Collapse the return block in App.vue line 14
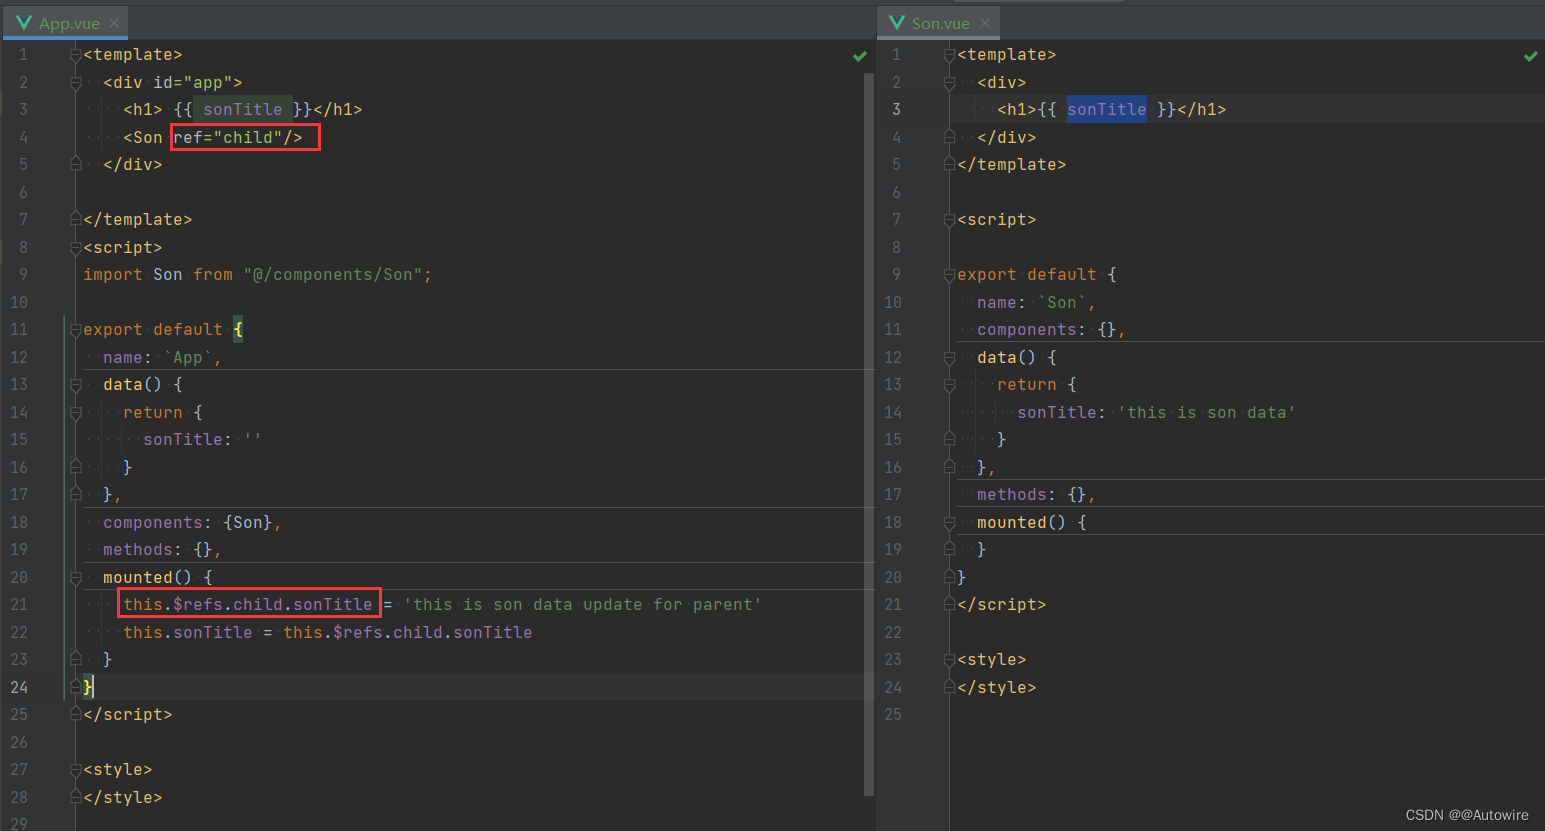The width and height of the screenshot is (1545, 831). point(75,413)
